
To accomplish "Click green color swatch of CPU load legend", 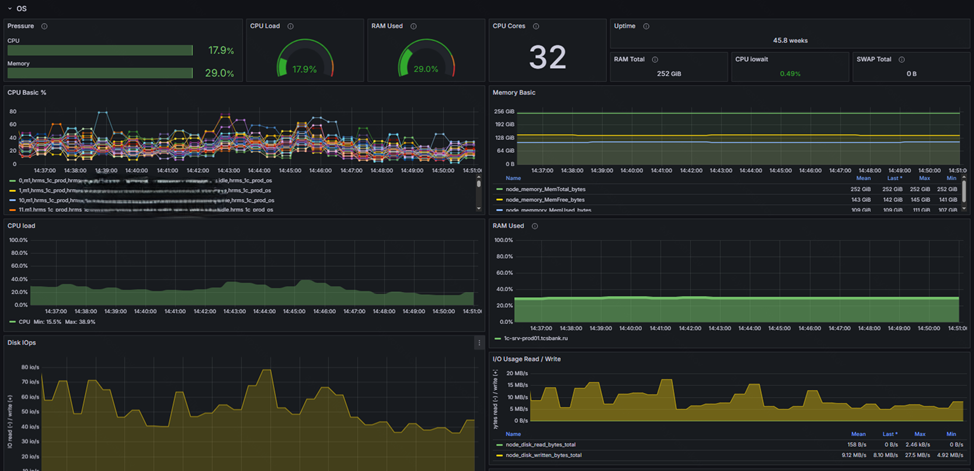I will coord(11,322).
